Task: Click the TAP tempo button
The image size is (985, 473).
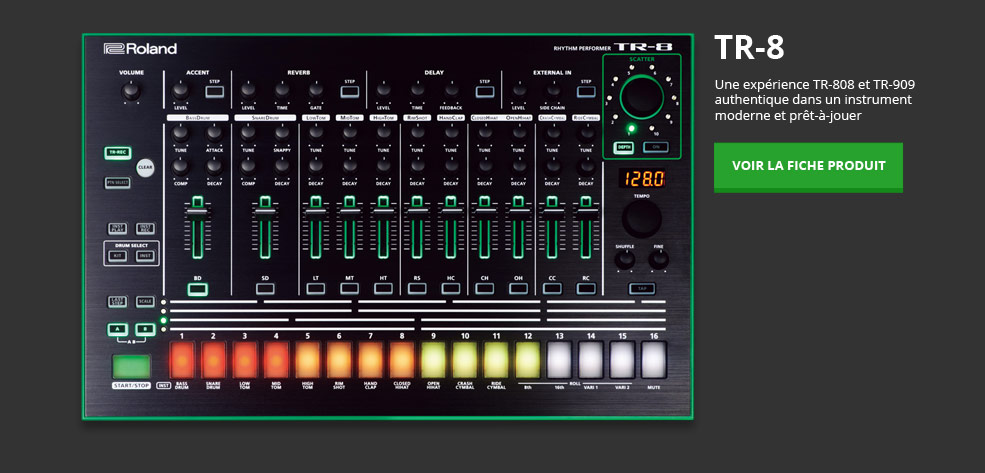Action: coord(642,289)
